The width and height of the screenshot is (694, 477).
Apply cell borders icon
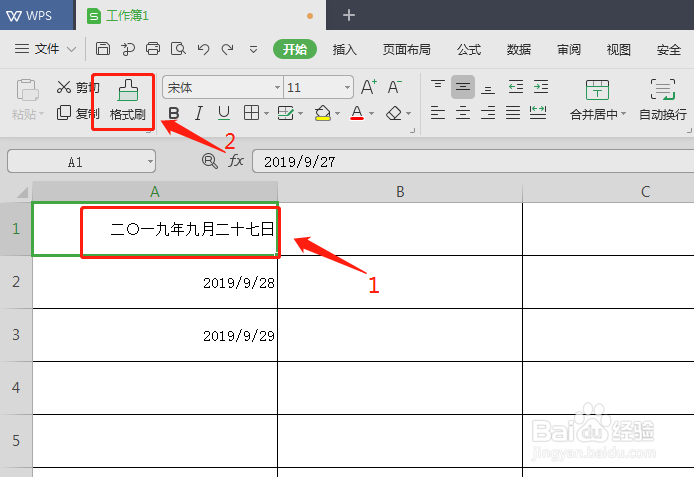tap(251, 113)
